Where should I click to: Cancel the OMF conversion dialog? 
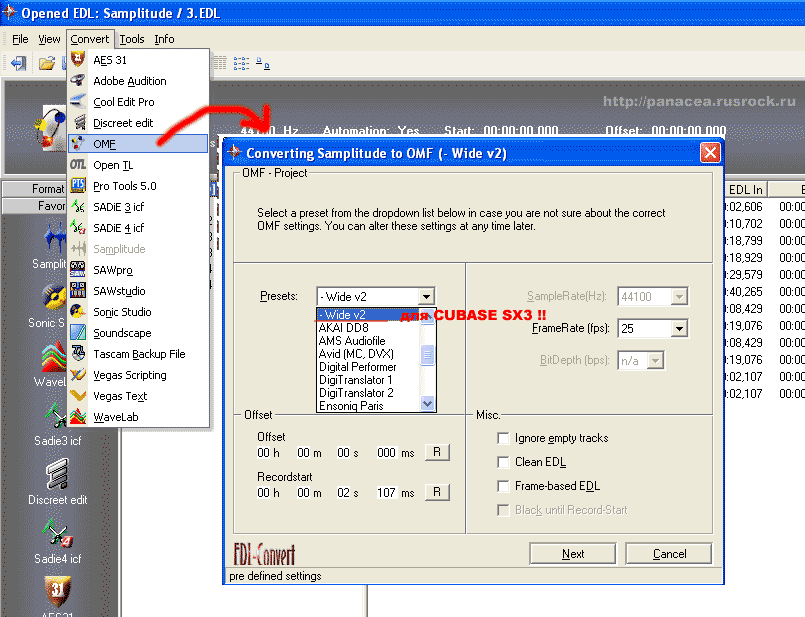[669, 554]
